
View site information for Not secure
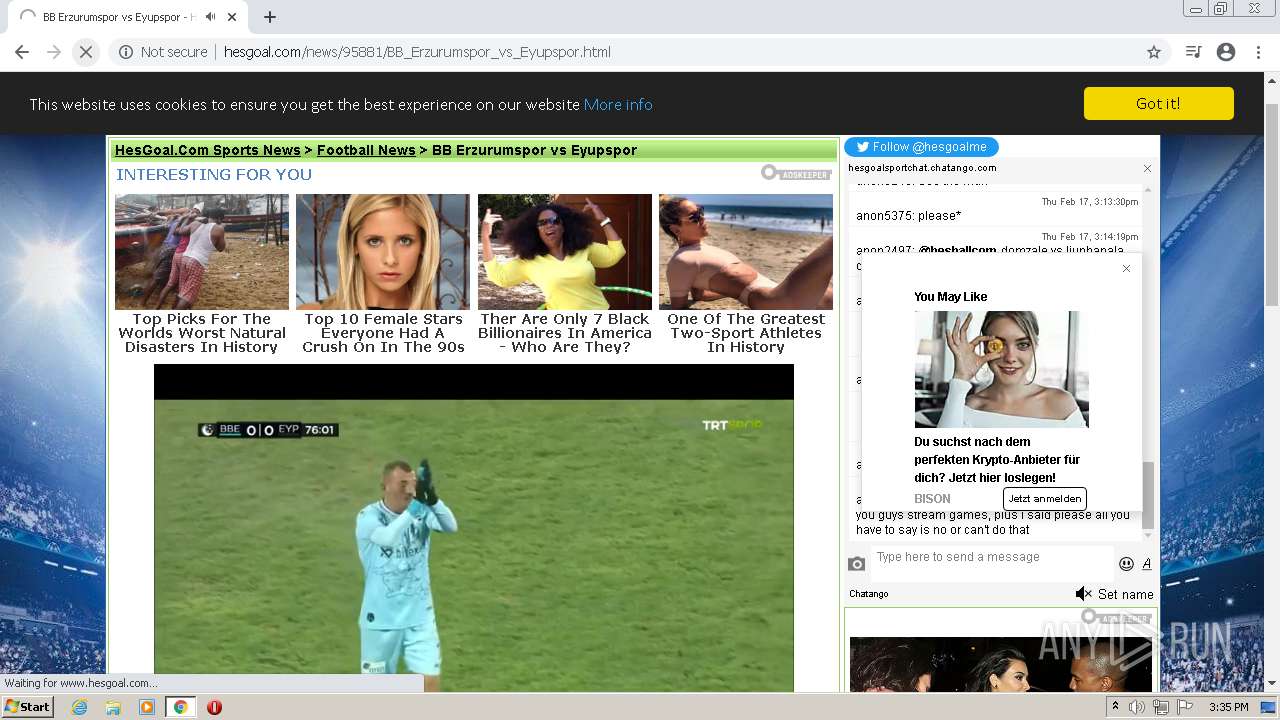pyautogui.click(x=163, y=52)
